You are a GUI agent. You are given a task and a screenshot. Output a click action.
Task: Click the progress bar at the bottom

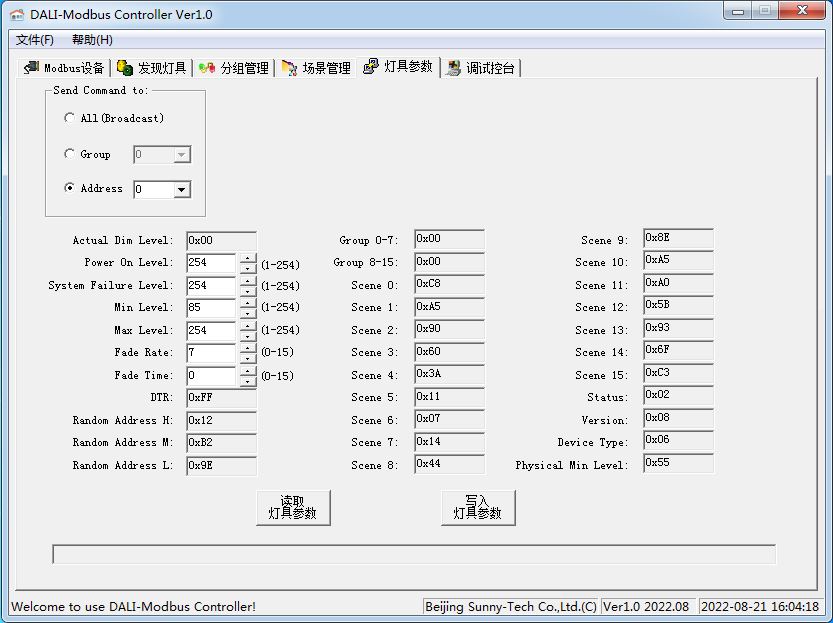414,554
